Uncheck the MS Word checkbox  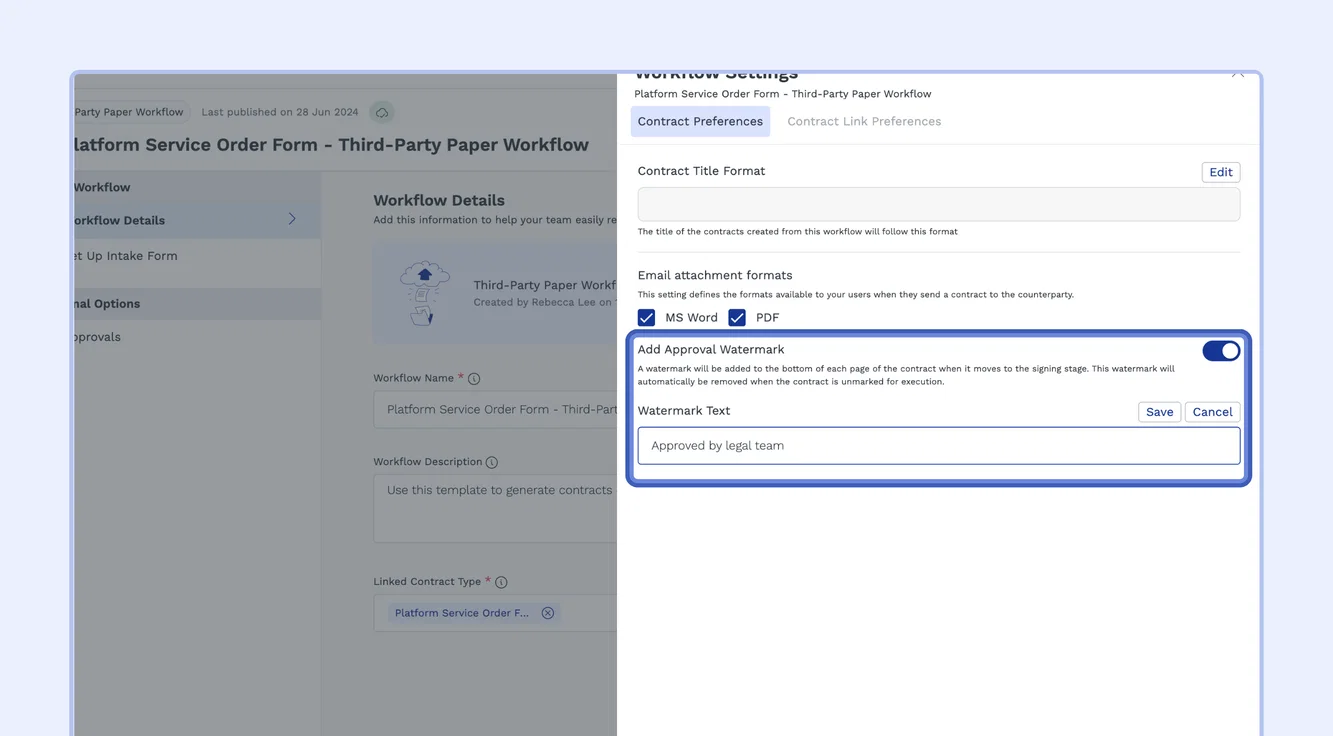(x=647, y=318)
